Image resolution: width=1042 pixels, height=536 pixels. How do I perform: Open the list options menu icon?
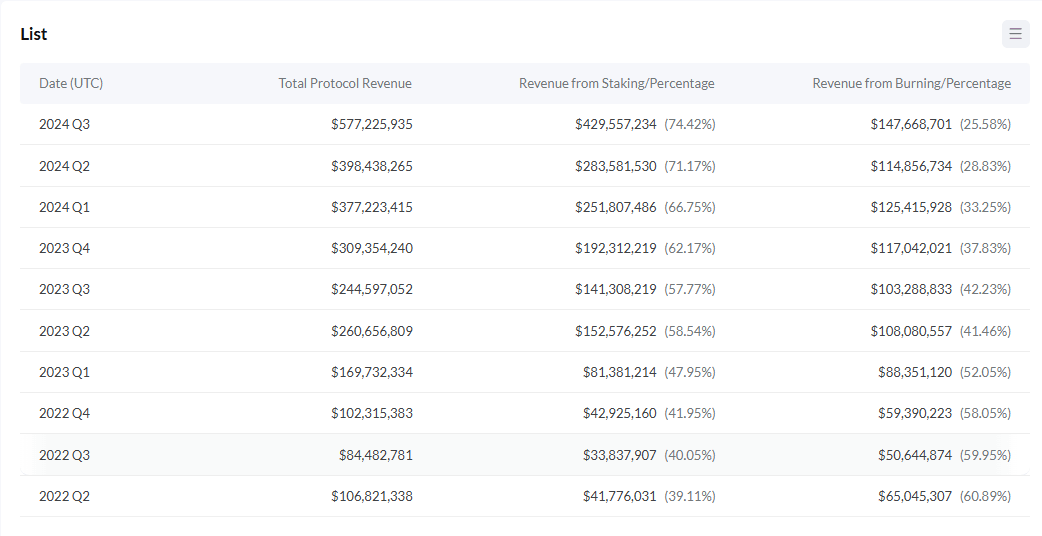1015,34
